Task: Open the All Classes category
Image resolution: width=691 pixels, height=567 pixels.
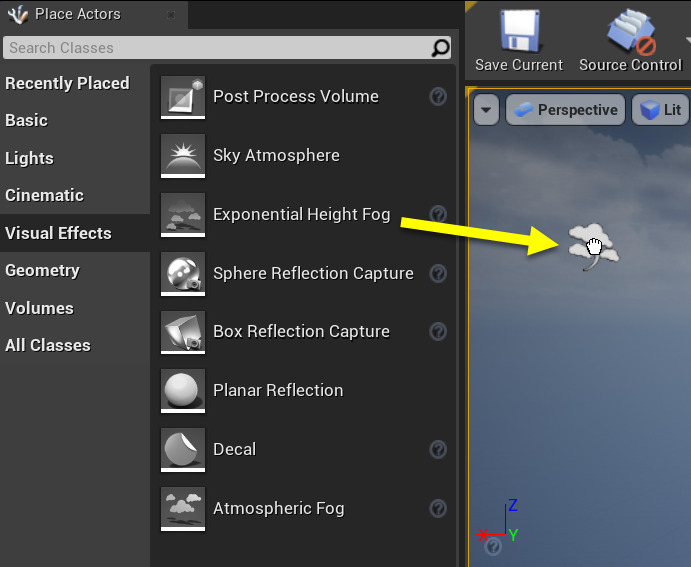Action: [48, 345]
